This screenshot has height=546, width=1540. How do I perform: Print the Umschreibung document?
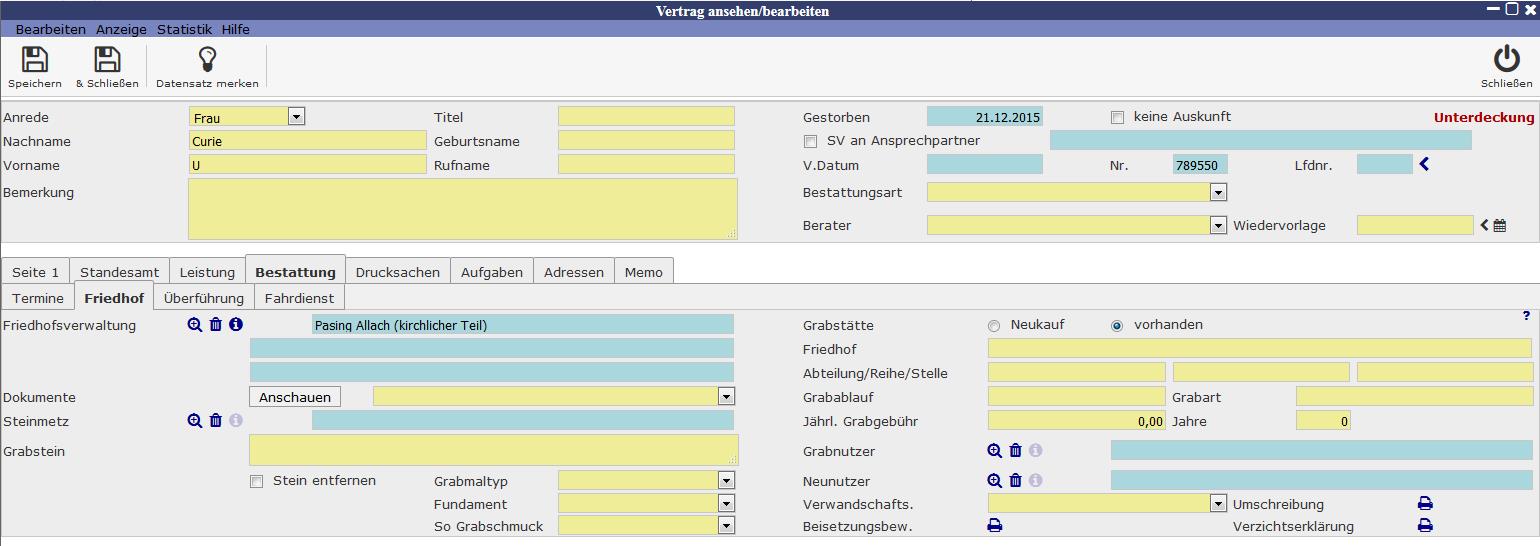[1425, 504]
